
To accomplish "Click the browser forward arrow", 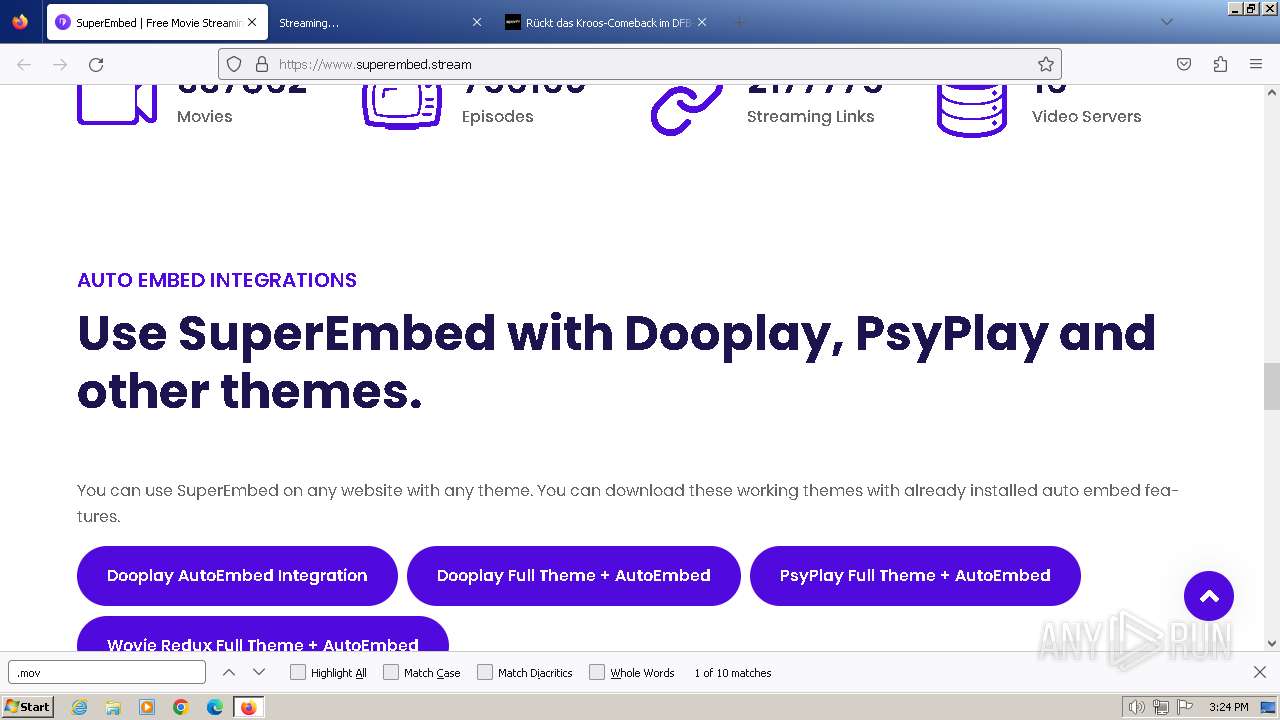I will tap(60, 64).
